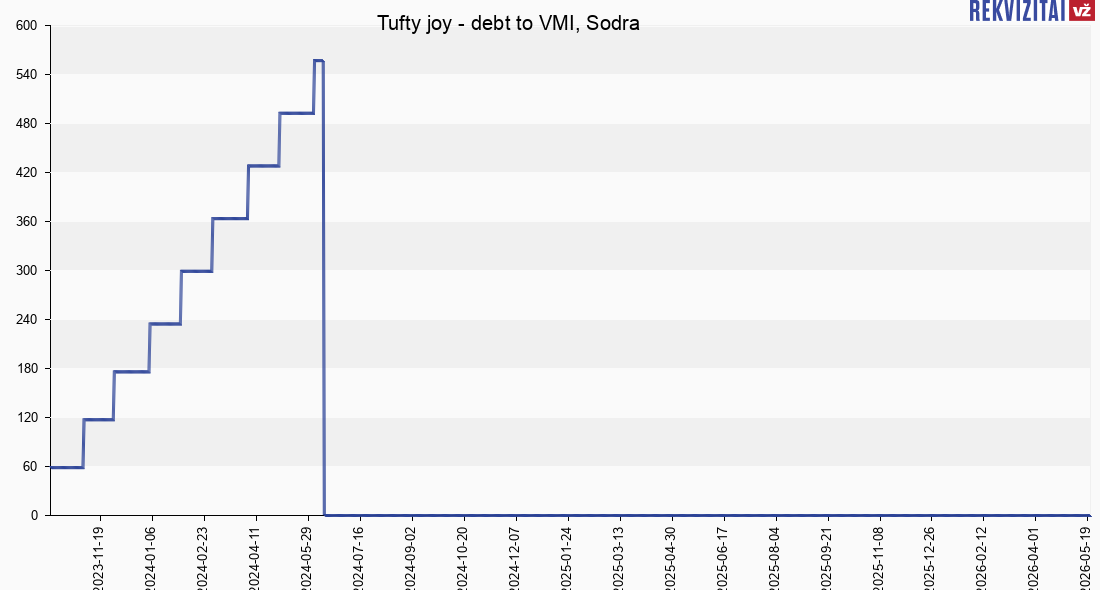Screen dimensions: 1100x590
Task: Click the vertical drop of the debt line
Action: [x=323, y=288]
